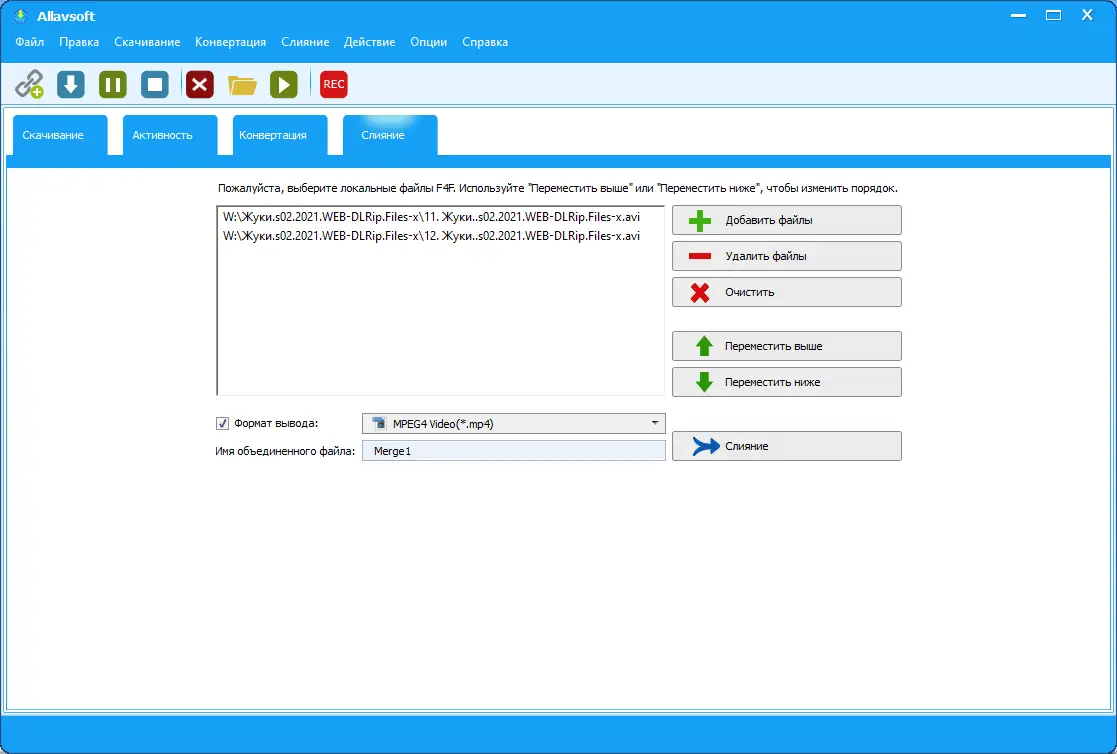This screenshot has height=754, width=1117.
Task: Close the Allavsoft window
Action: tap(1087, 15)
